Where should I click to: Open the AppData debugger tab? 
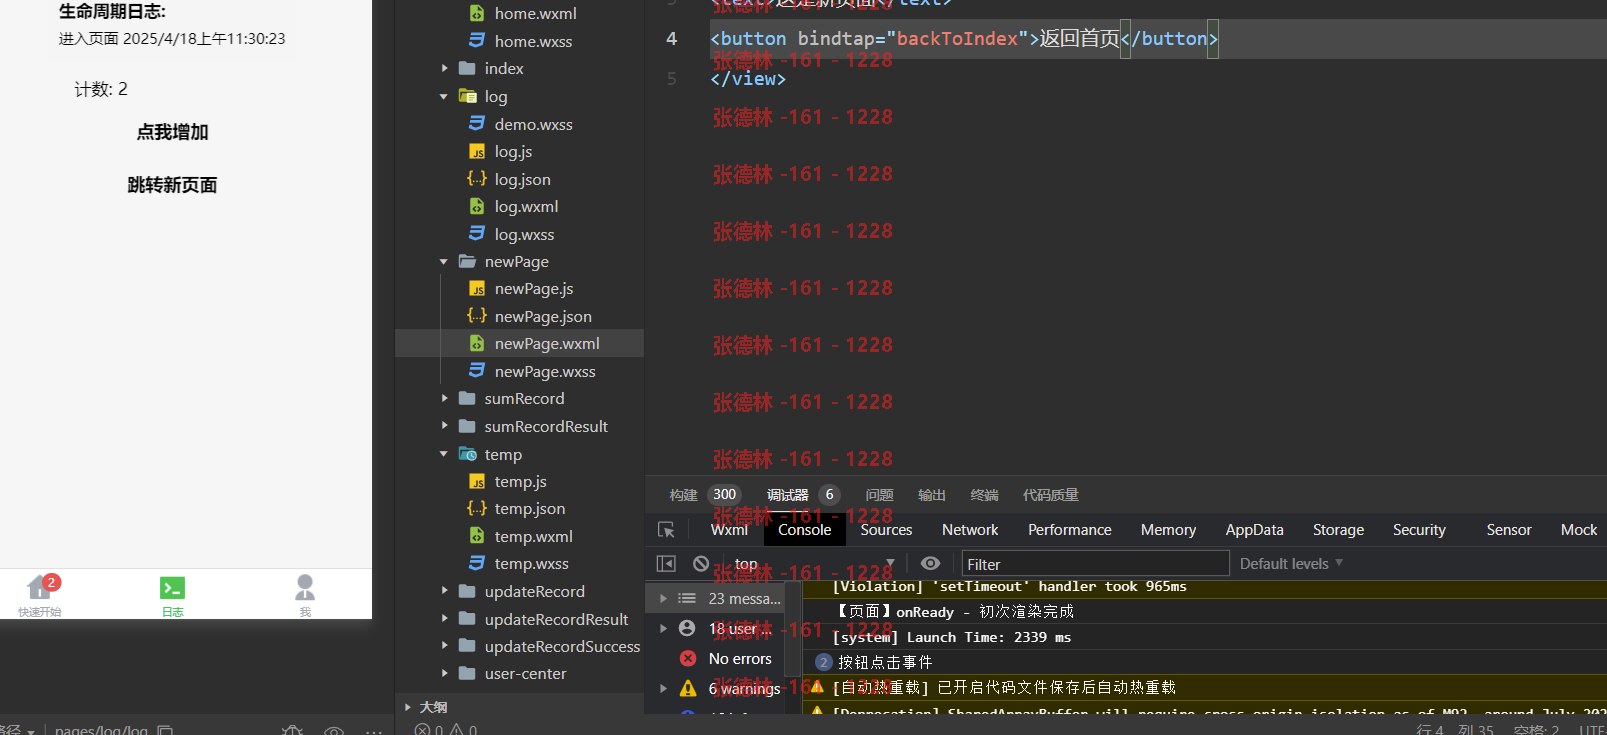[x=1254, y=530]
